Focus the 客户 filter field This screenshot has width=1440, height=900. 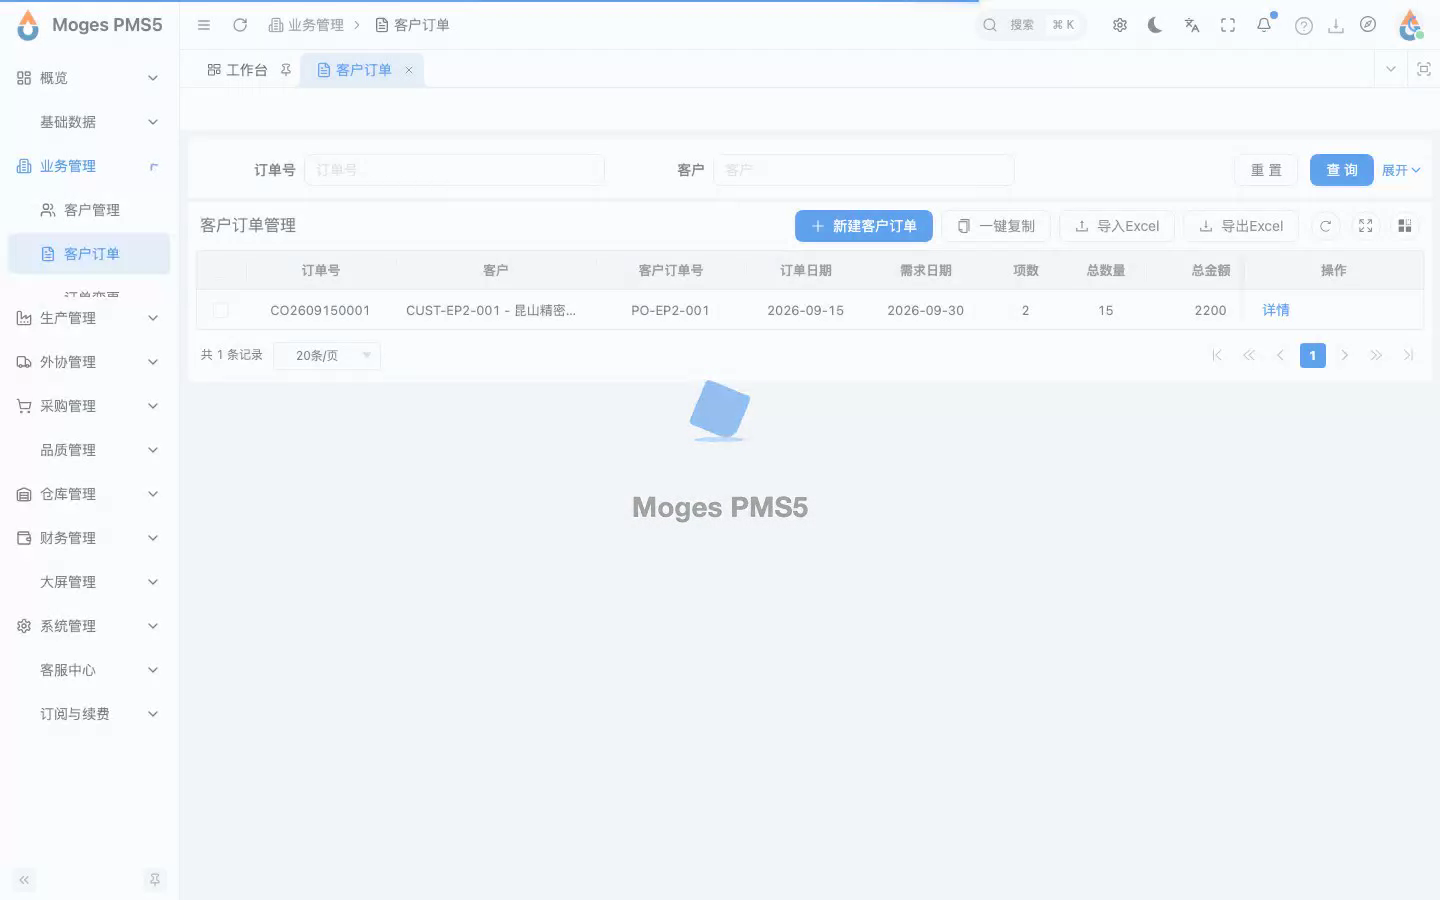[x=864, y=170]
